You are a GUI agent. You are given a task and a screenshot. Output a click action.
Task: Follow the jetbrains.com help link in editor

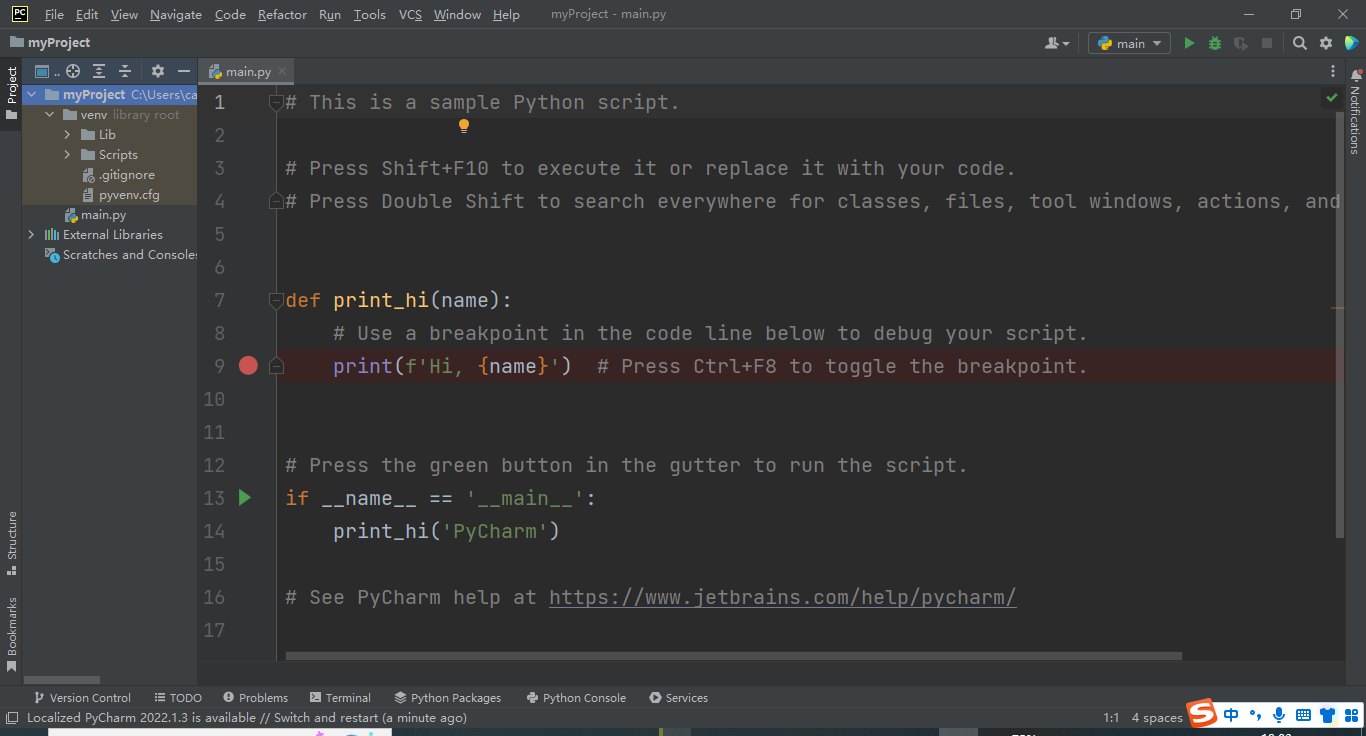pyautogui.click(x=783, y=597)
